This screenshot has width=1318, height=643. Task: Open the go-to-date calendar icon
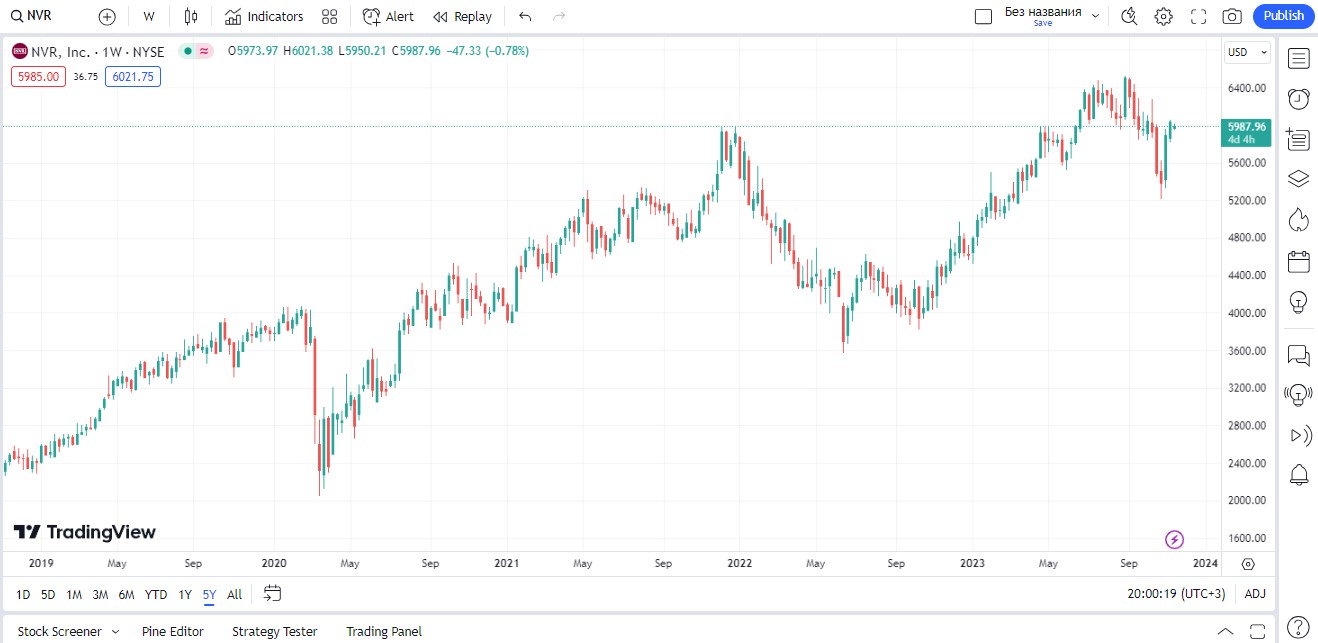click(x=272, y=594)
